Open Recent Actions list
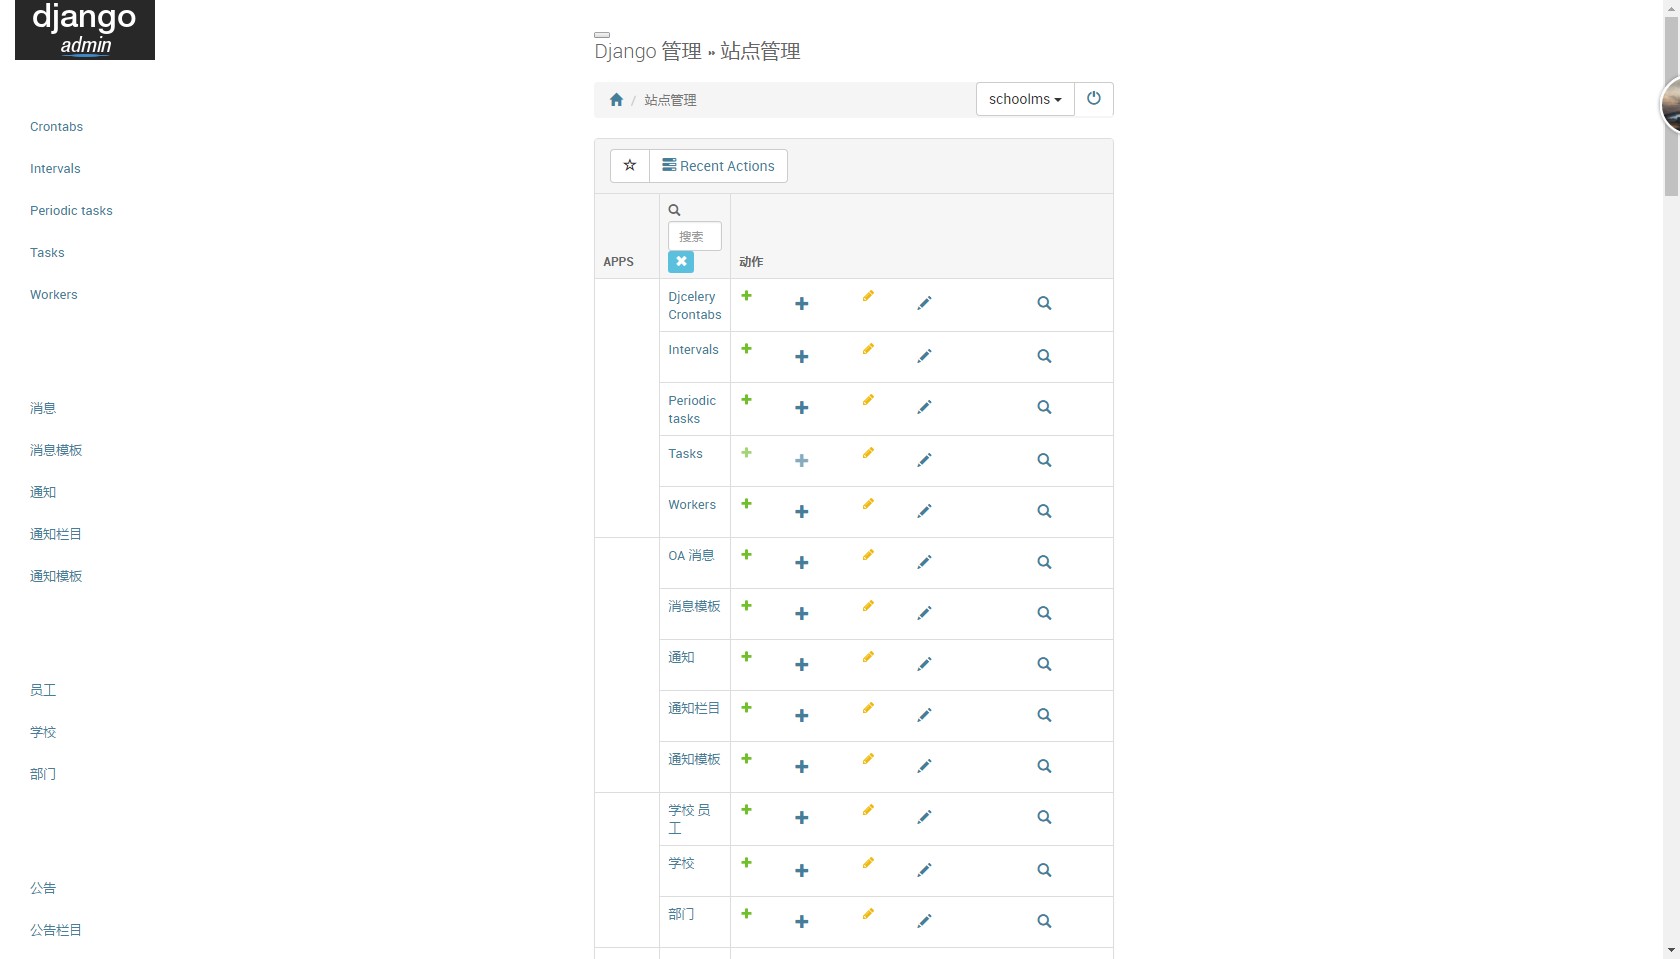The height and width of the screenshot is (959, 1680). [718, 166]
